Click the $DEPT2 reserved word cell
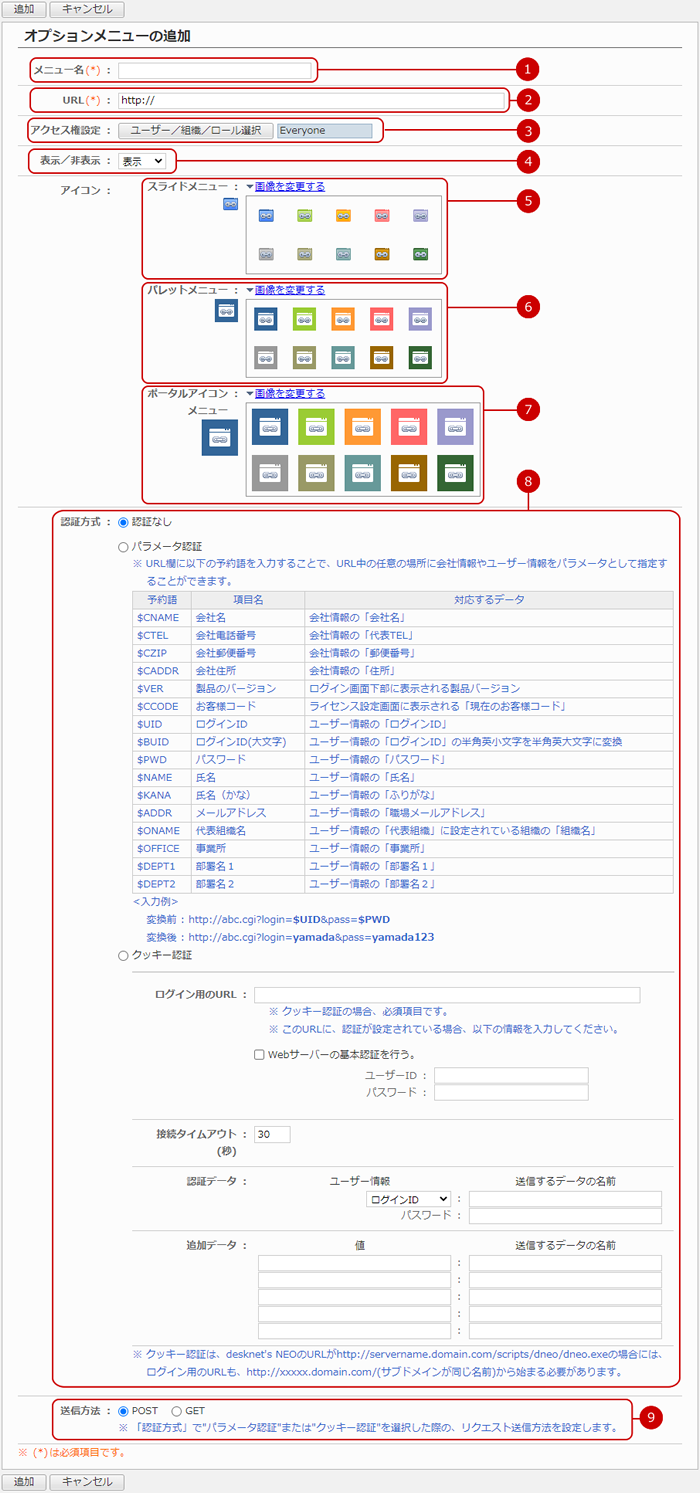Screen dimensions: 700x1493 coord(161,884)
